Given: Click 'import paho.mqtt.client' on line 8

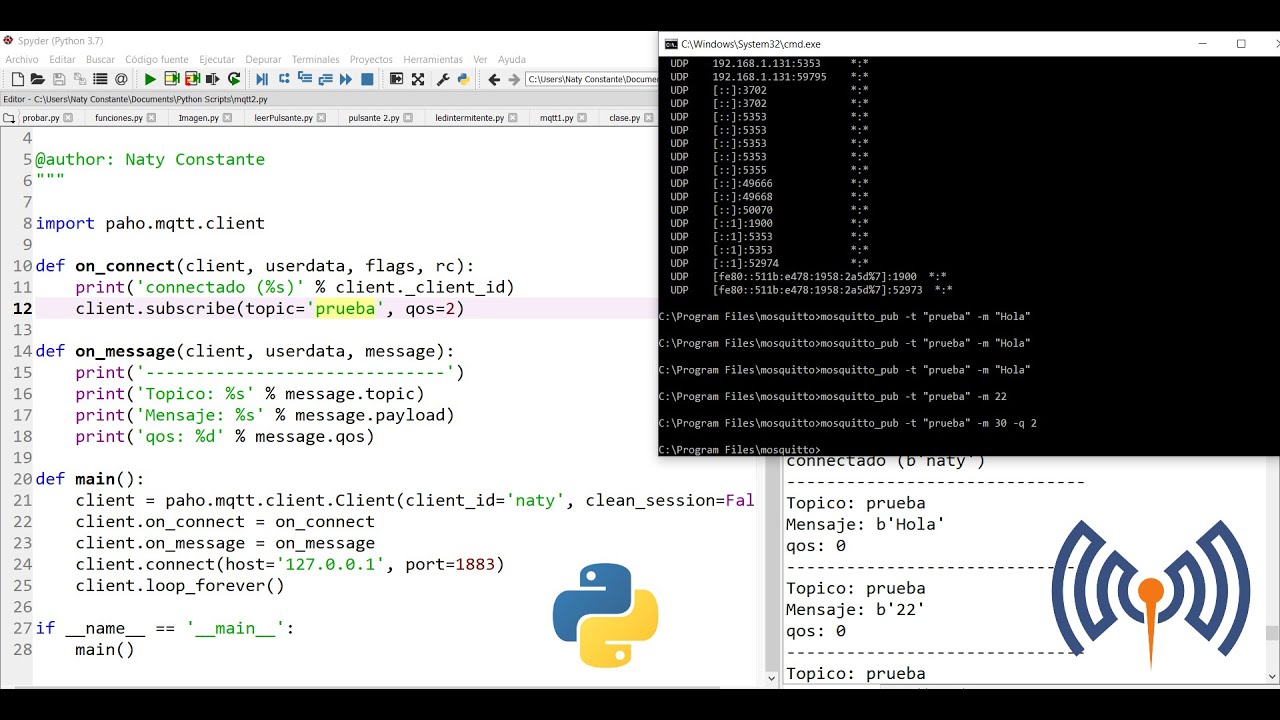Looking at the screenshot, I should pyautogui.click(x=150, y=223).
